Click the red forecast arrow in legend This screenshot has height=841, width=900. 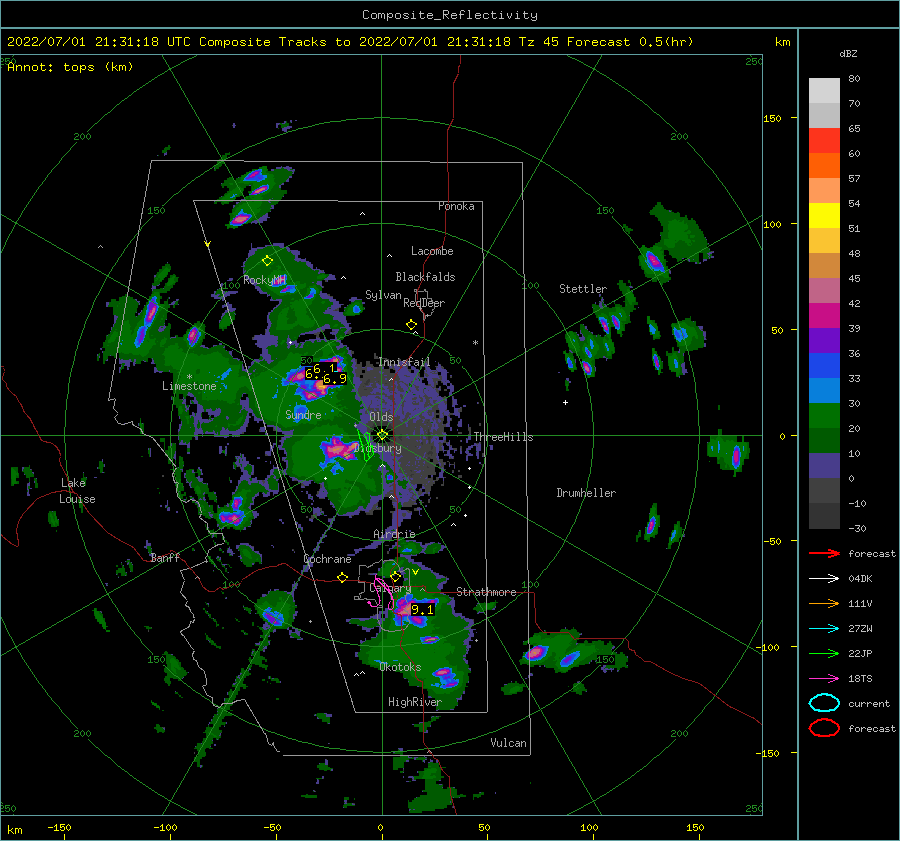(824, 553)
